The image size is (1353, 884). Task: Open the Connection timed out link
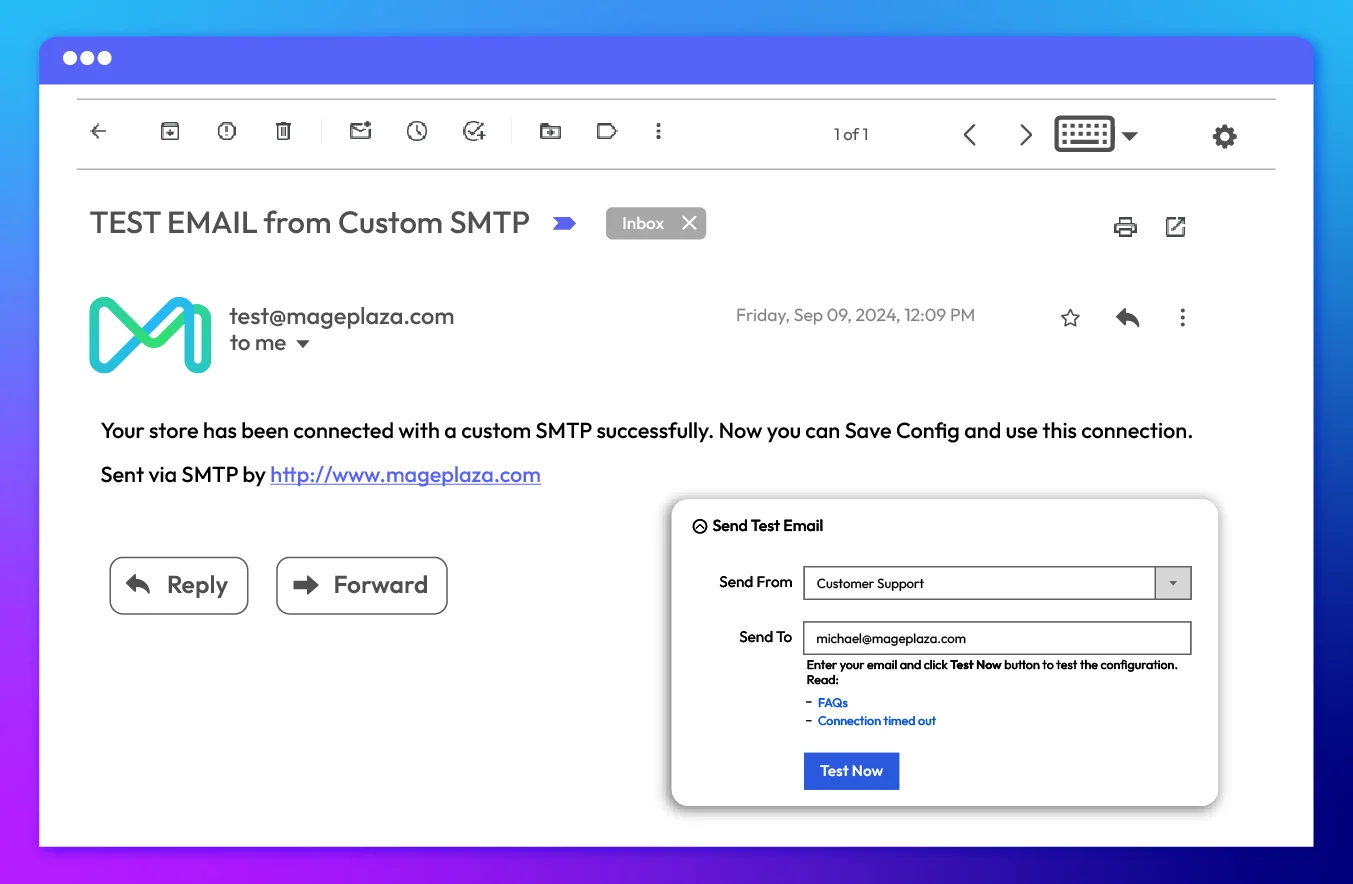pos(877,721)
